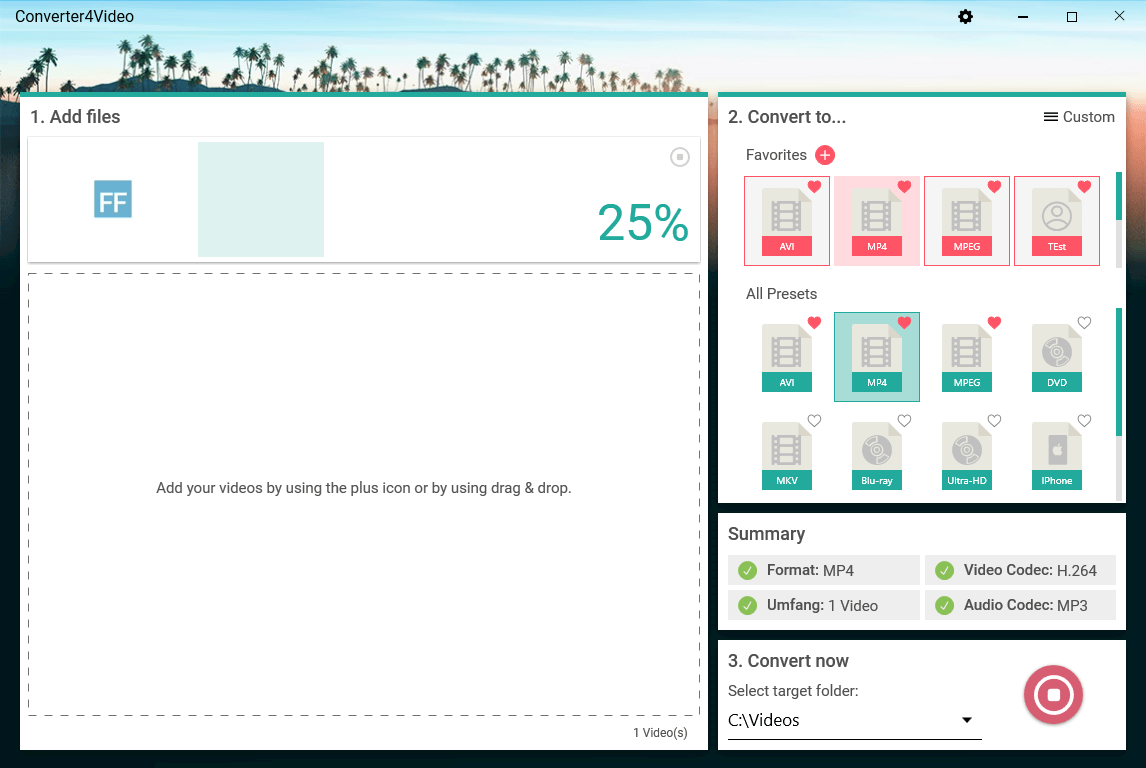Click the C:\Videos target folder field
This screenshot has height=768, width=1146.
pos(854,721)
